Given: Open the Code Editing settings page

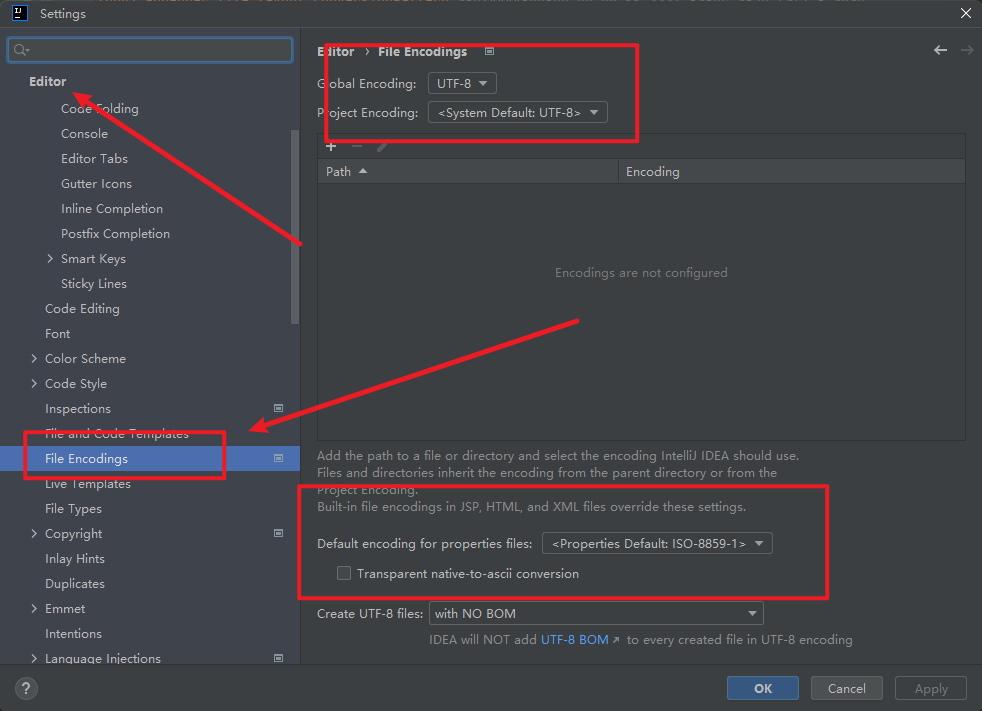Looking at the screenshot, I should pyautogui.click(x=82, y=309).
